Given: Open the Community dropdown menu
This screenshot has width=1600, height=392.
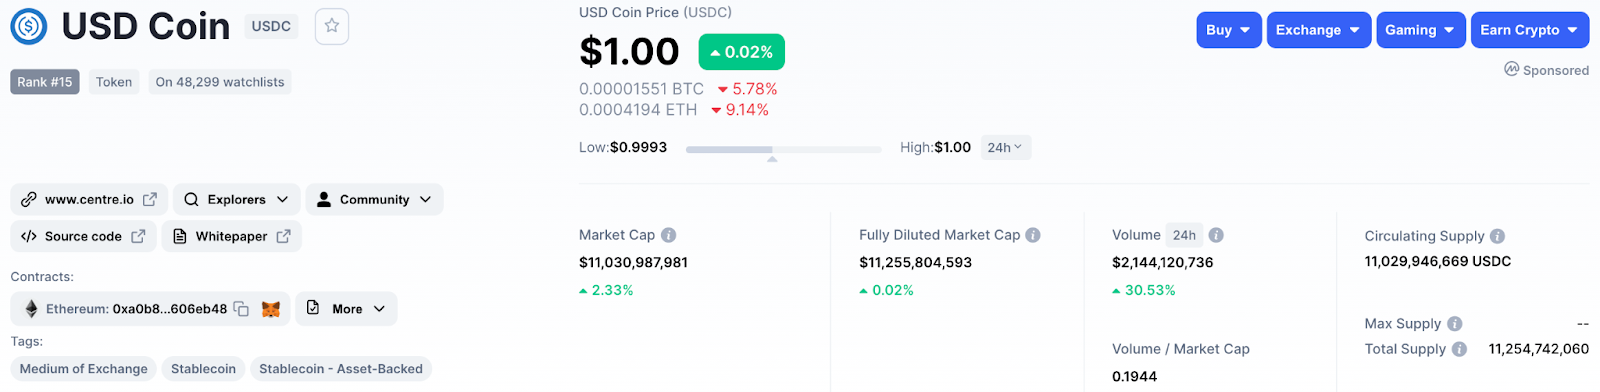Looking at the screenshot, I should (374, 200).
